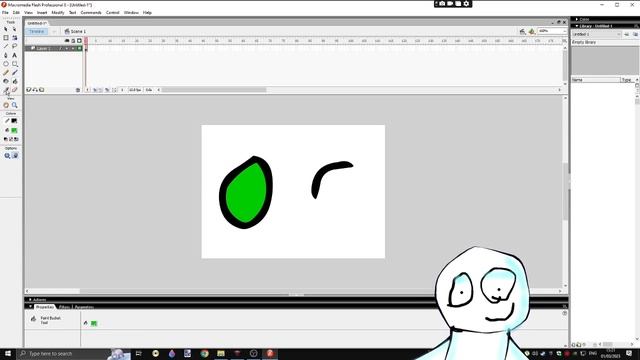640x360 pixels.
Task: Toggle Layer 1 visibility dot
Action: [x=67, y=49]
